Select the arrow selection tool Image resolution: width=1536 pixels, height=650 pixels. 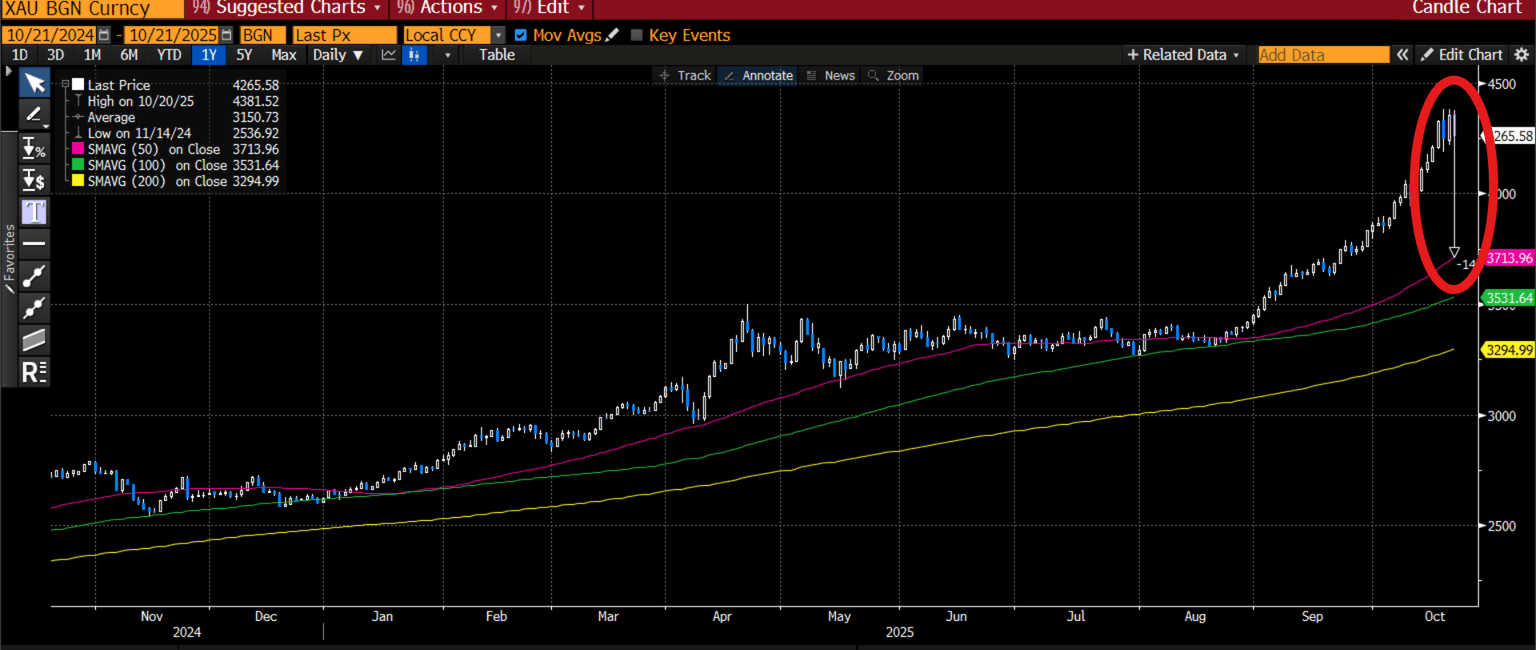[x=34, y=82]
